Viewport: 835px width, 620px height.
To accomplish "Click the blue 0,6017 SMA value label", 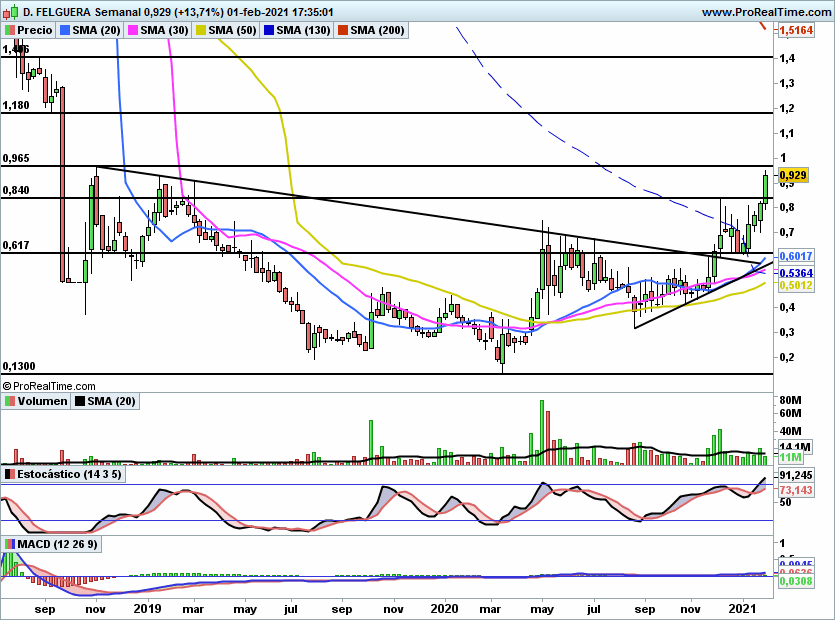I will click(x=796, y=256).
